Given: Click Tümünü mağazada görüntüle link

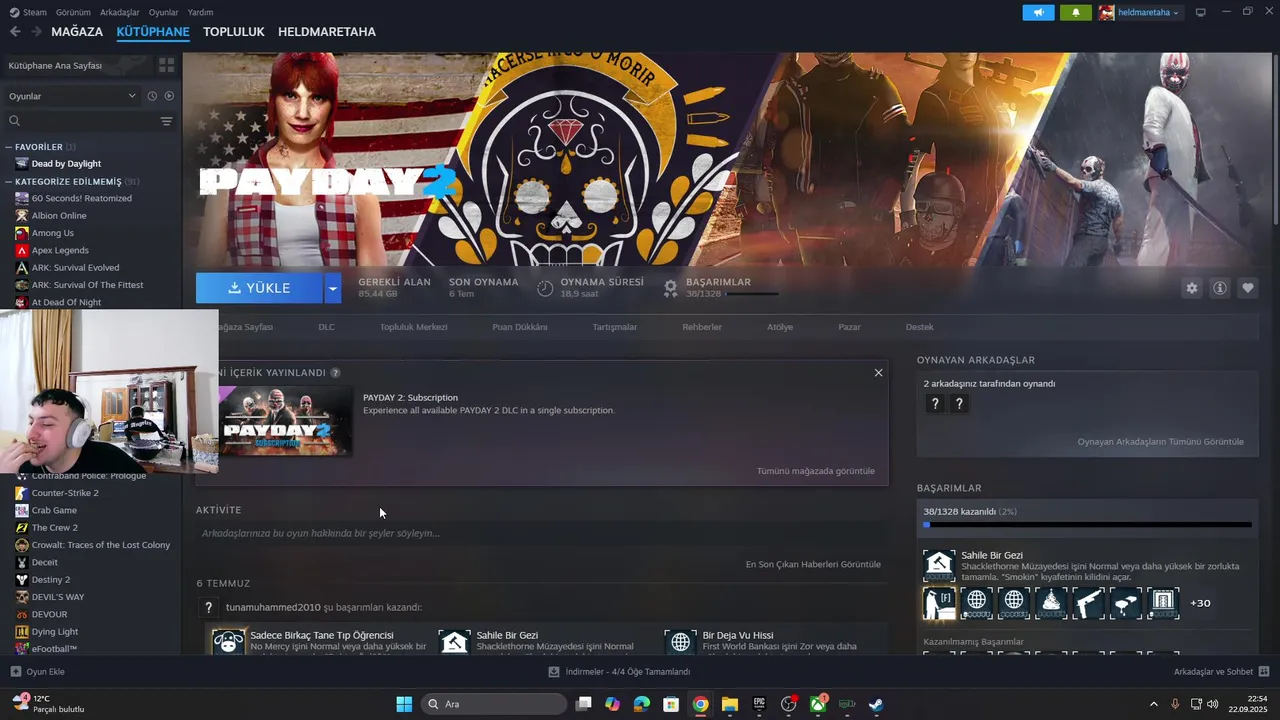Looking at the screenshot, I should 815,471.
